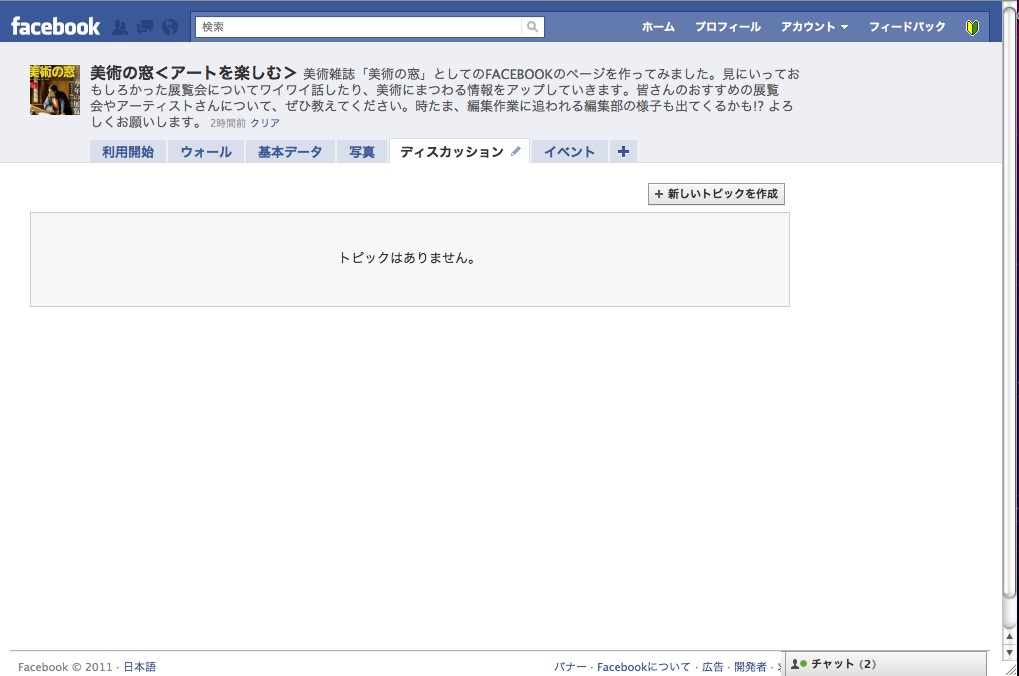1019x676 pixels.
Task: Click the 日本語 language link
Action: [140, 667]
